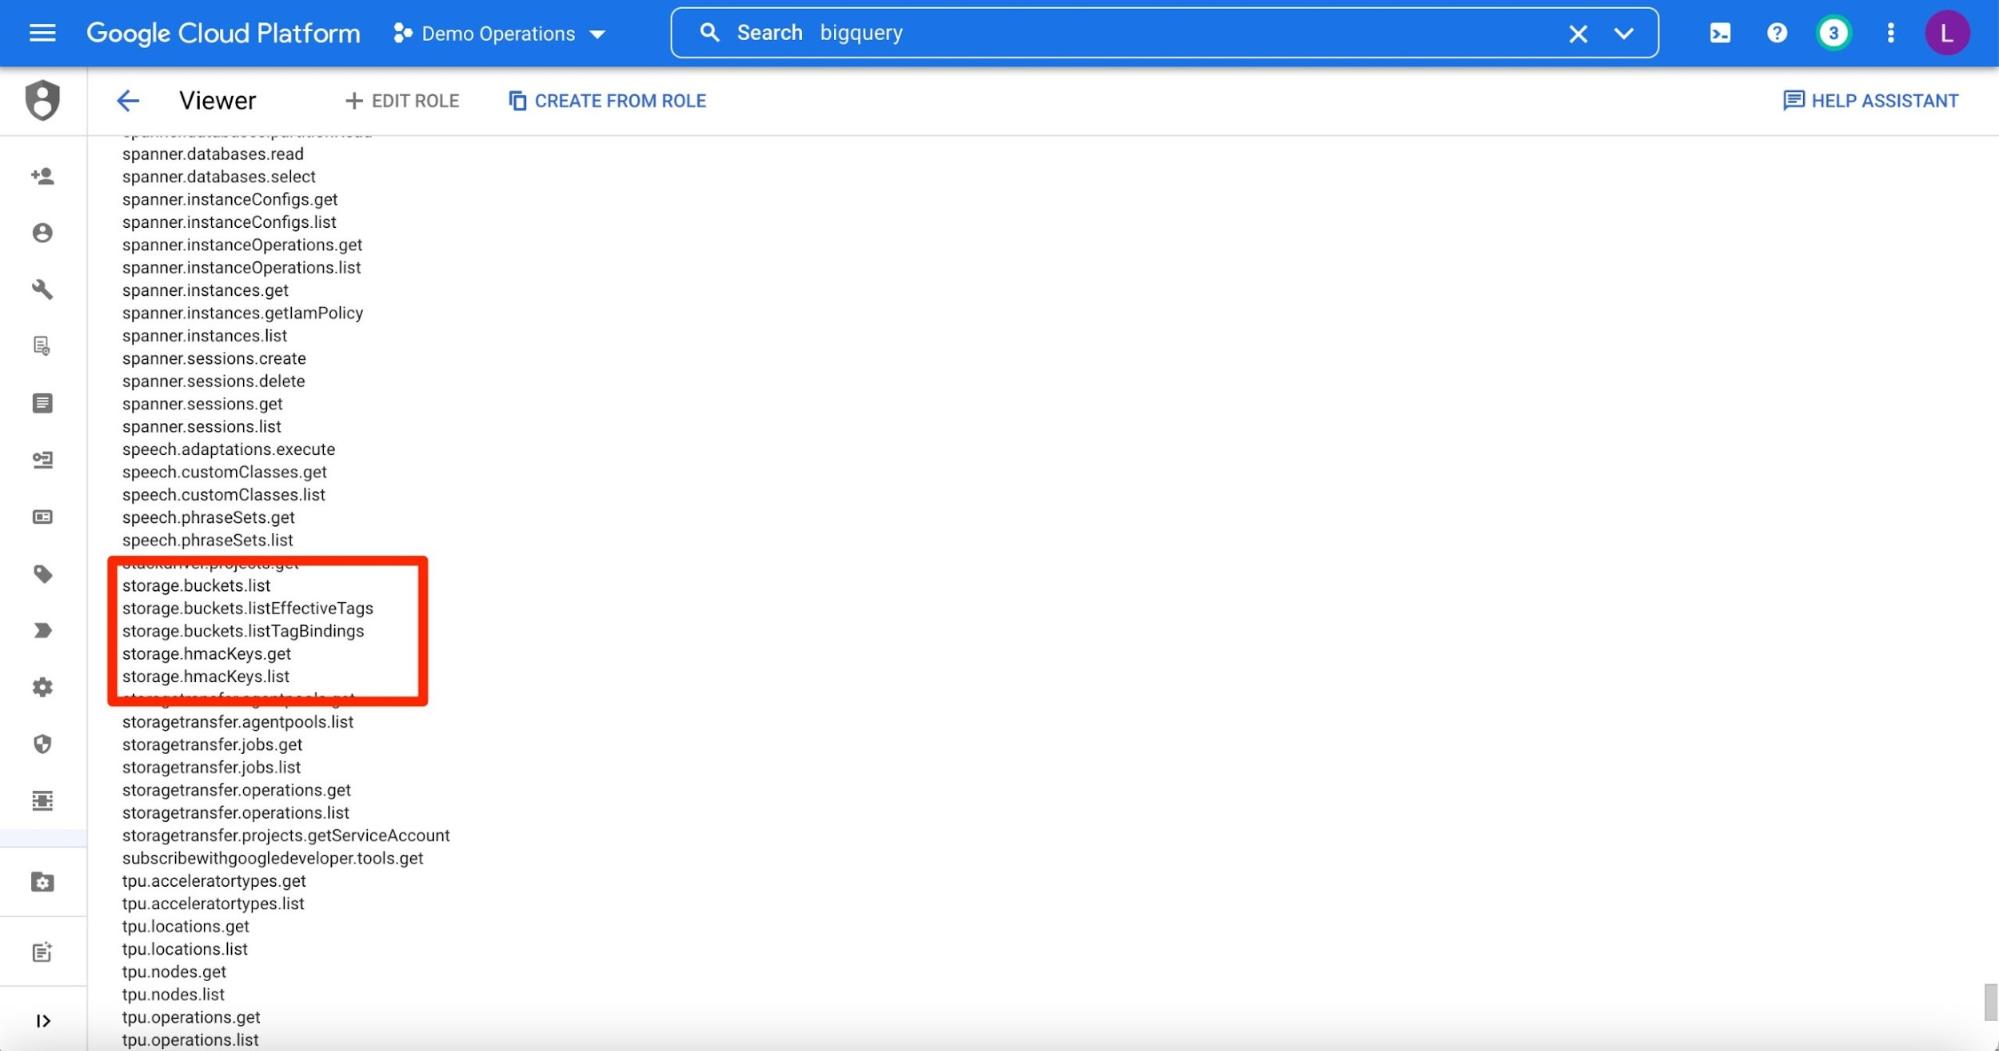Select tpu.operations.get permission
Viewport: 1999px width, 1051px height.
(x=191, y=1017)
